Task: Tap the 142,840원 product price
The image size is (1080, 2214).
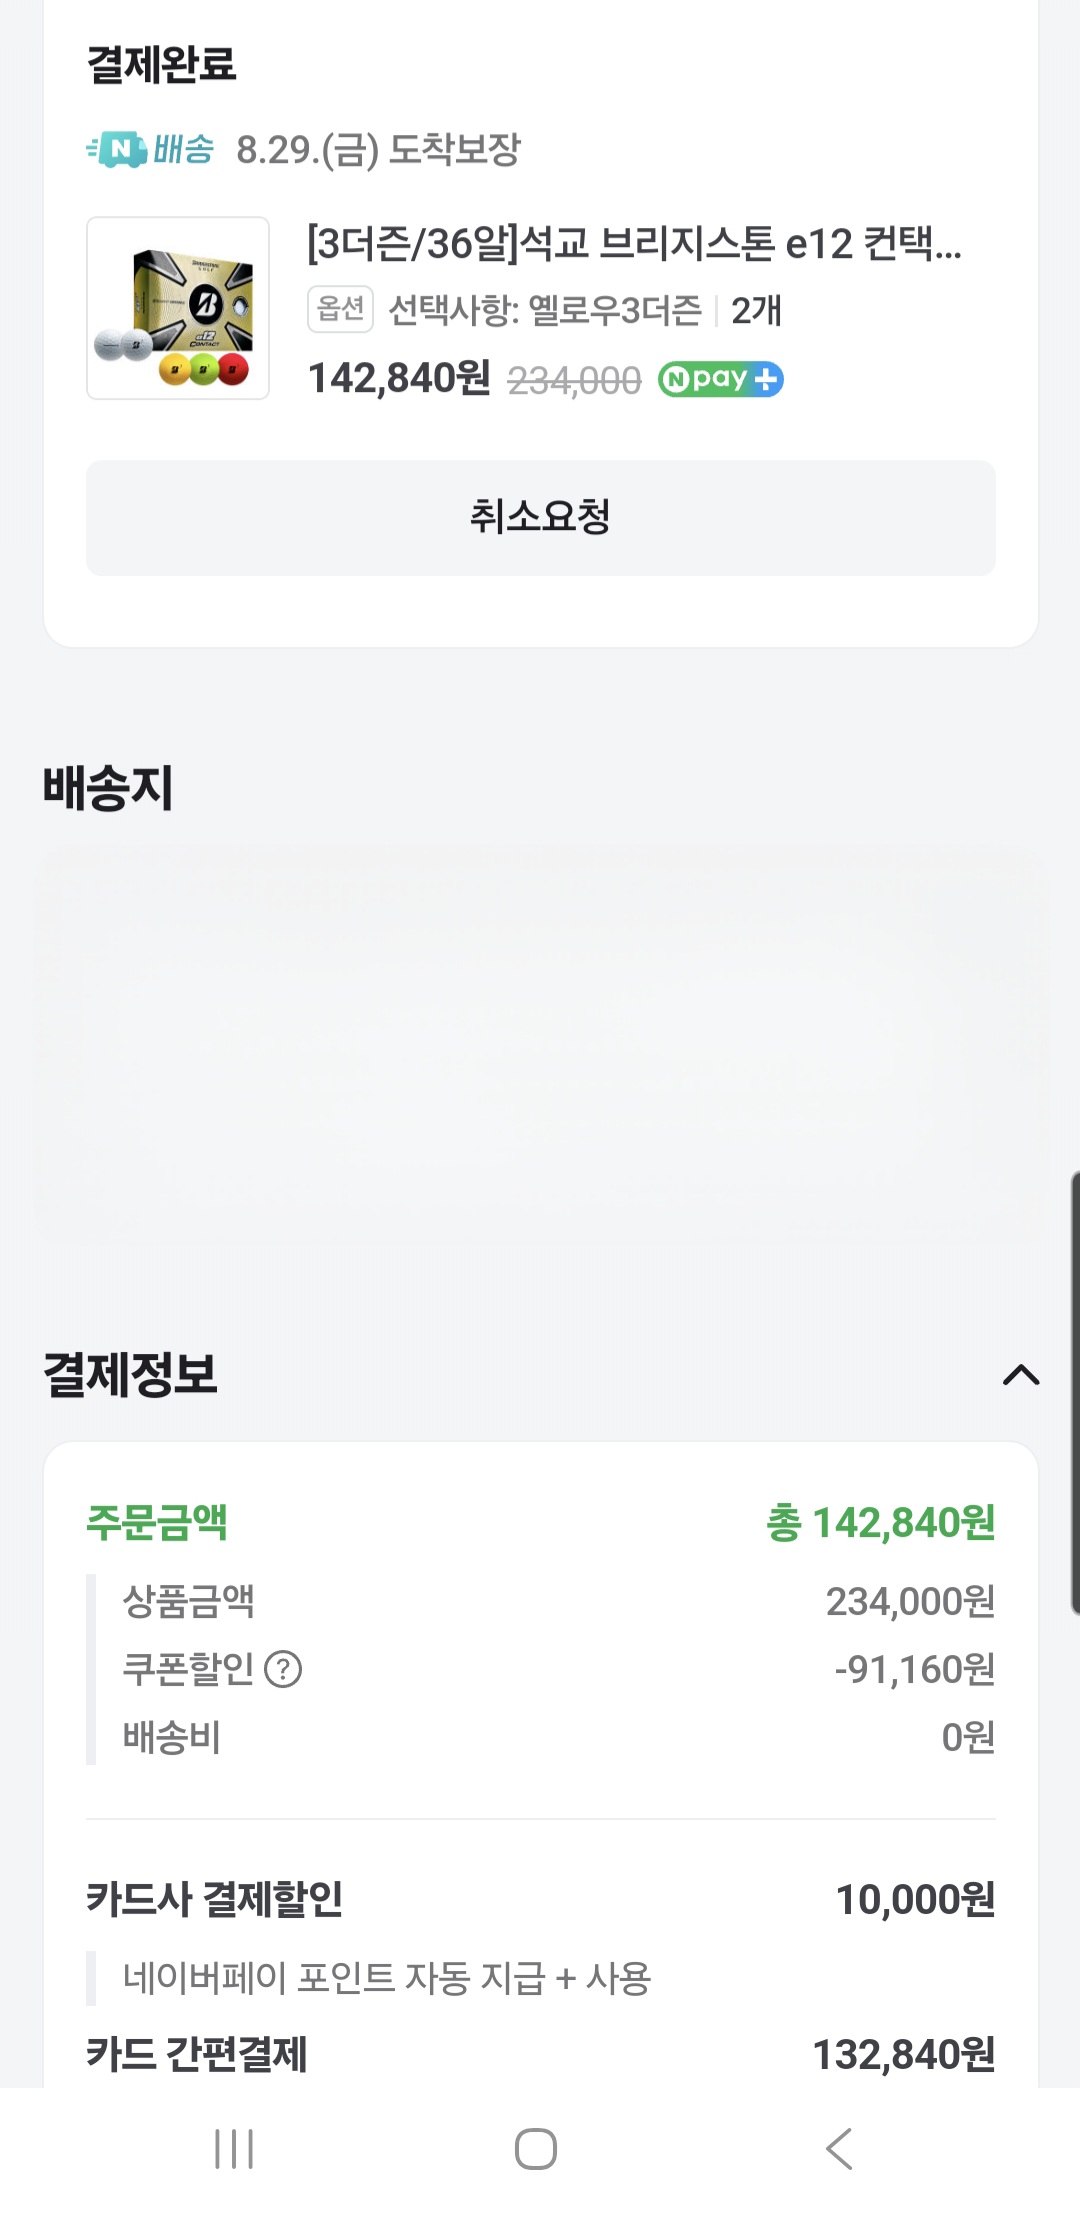Action: [x=399, y=378]
